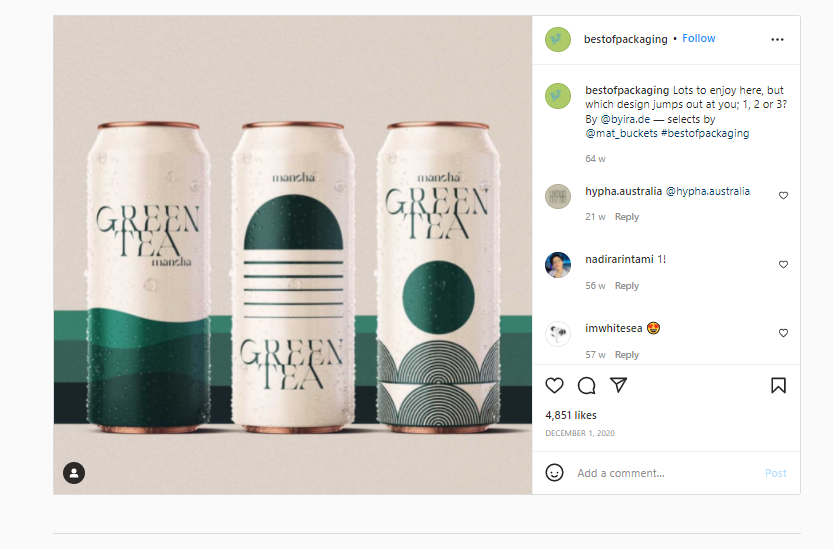Follow the bestofpackaging account
Image resolution: width=833 pixels, height=549 pixels.
click(x=699, y=38)
